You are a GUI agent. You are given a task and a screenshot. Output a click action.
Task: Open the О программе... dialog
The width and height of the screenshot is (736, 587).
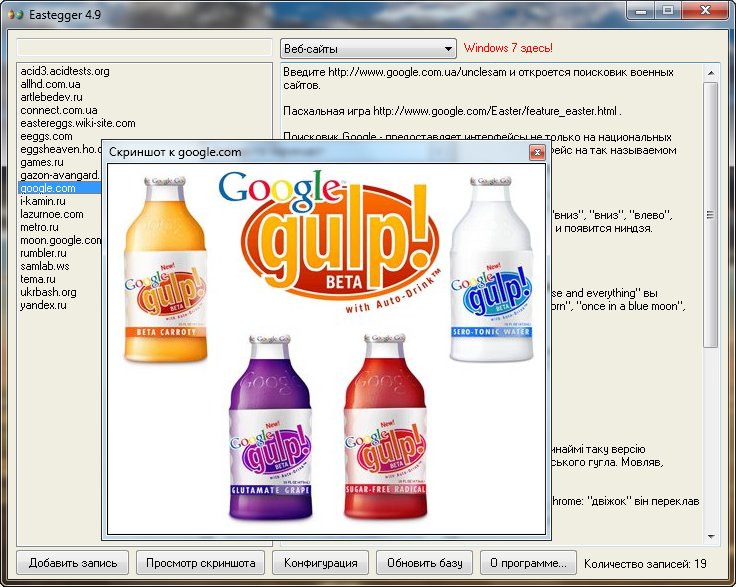click(x=528, y=563)
